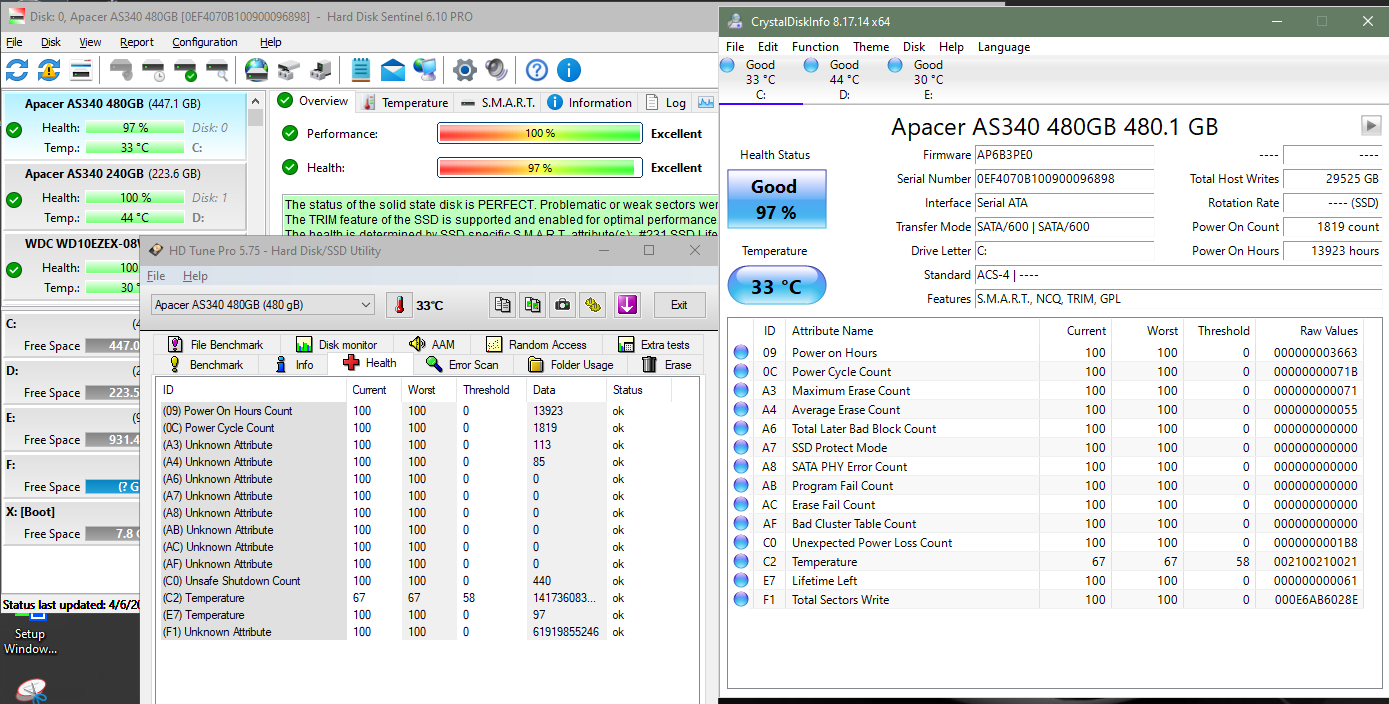Viewport: 1389px width, 704px height.
Task: Click the refresh disk info icon in Hard Disk Sentinel
Action: [17, 70]
